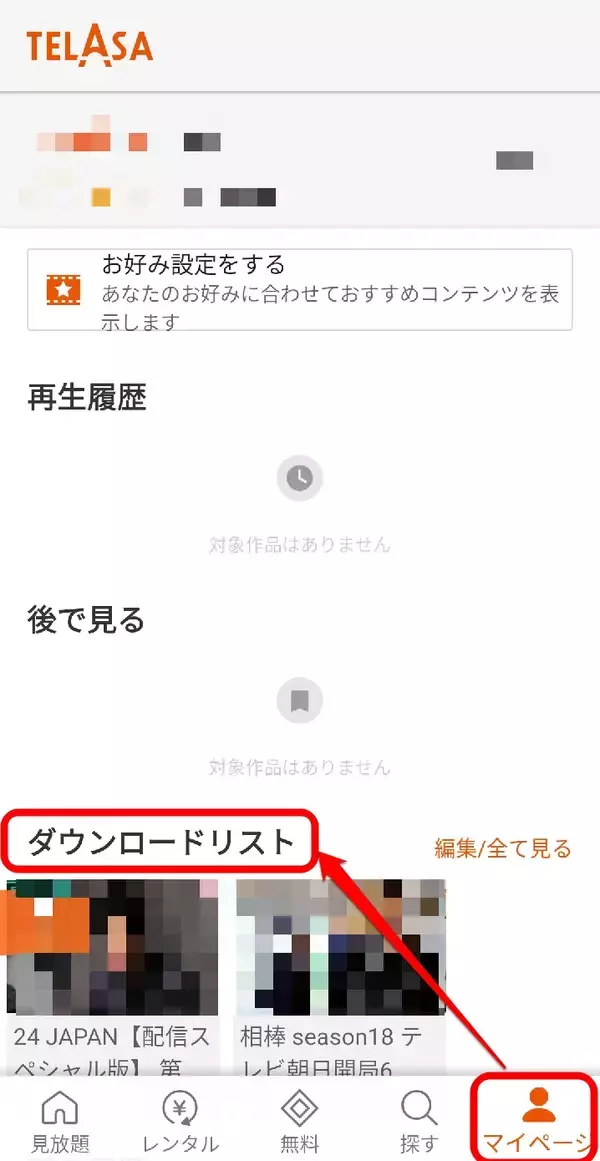Open the お好み設定をする settings card
The image size is (600, 1161).
pos(299,290)
